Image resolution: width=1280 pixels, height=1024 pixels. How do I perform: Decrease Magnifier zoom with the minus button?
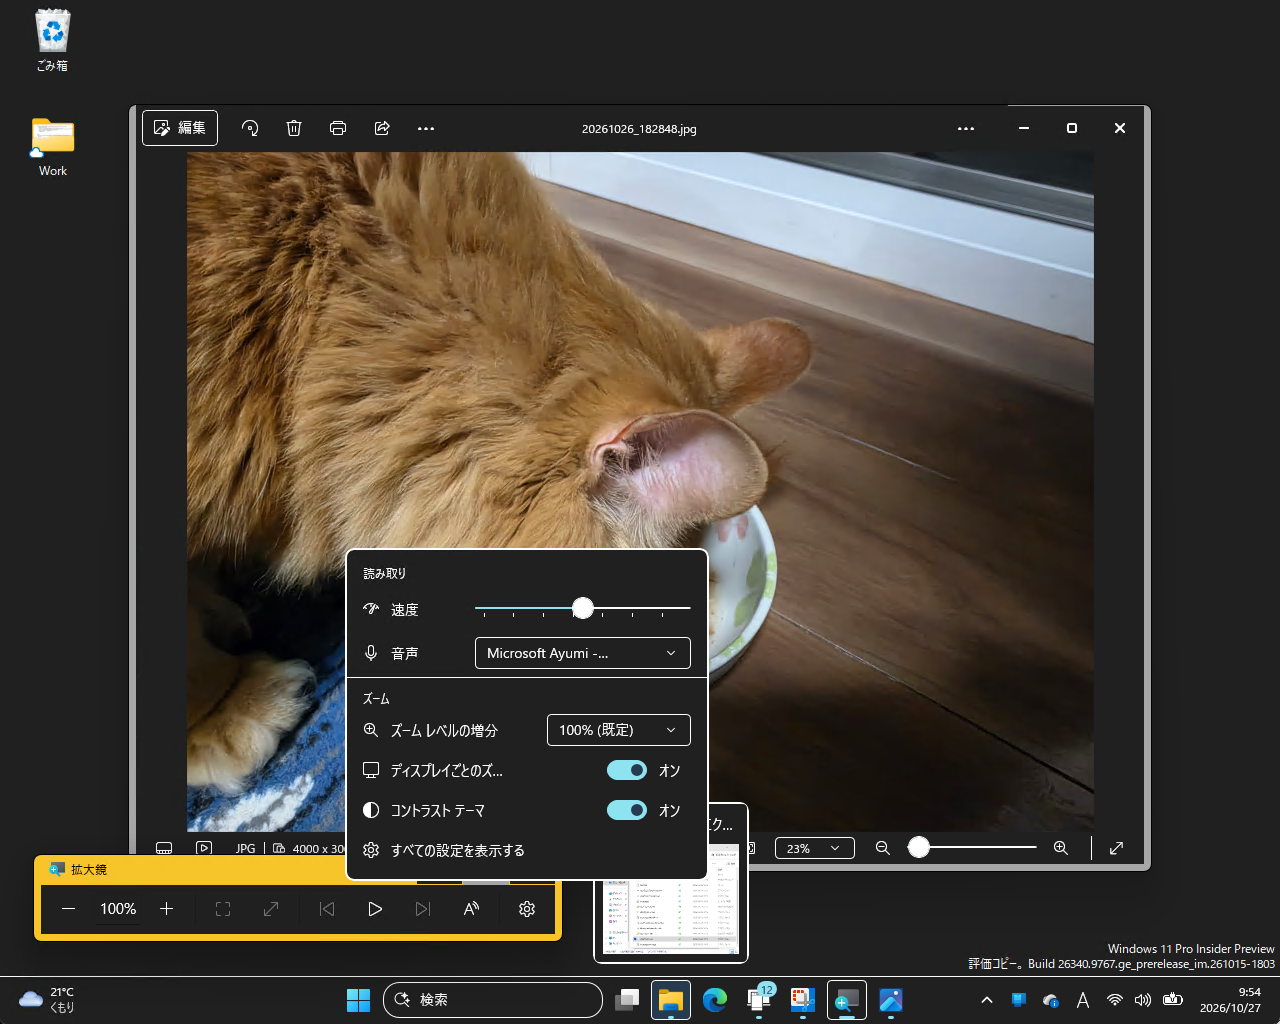(x=69, y=909)
